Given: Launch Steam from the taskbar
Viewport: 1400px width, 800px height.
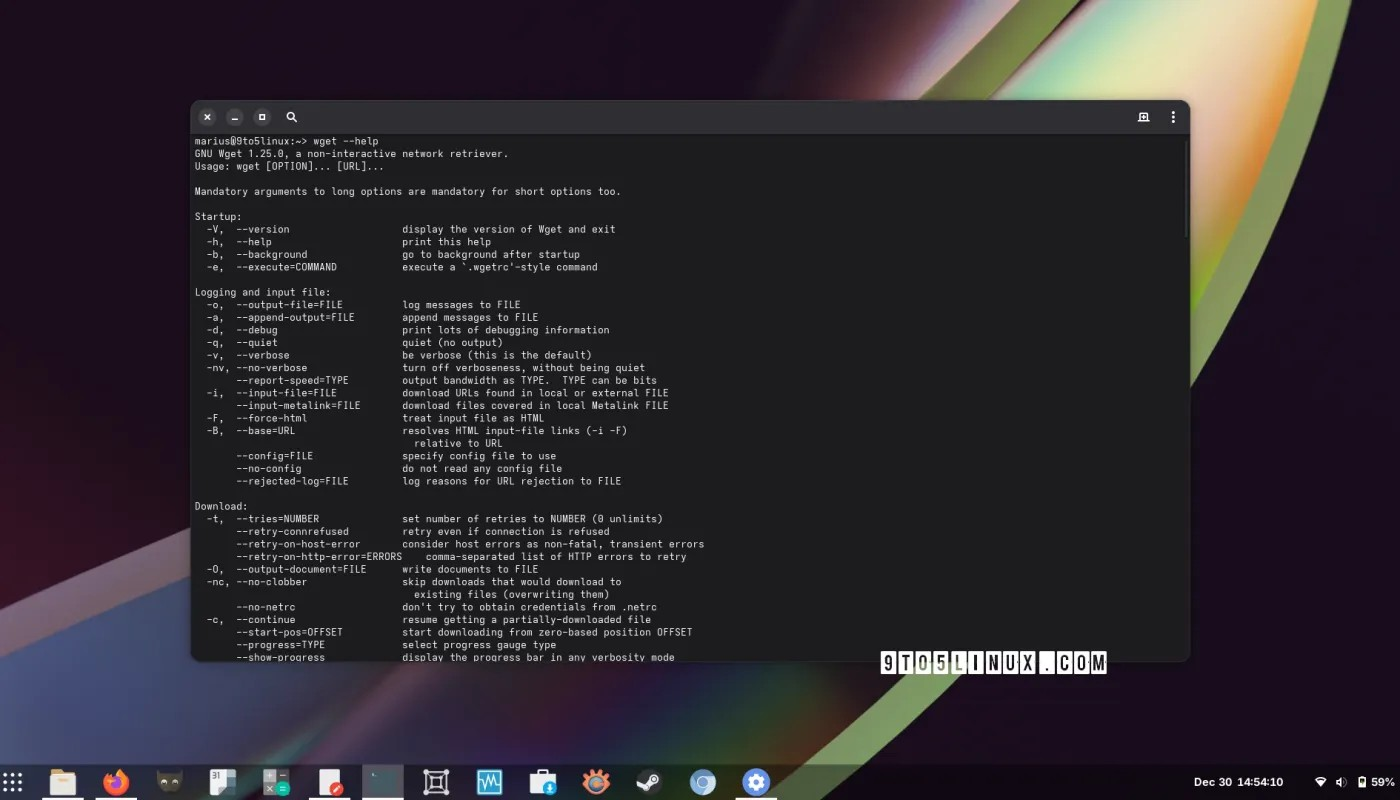Looking at the screenshot, I should click(649, 781).
